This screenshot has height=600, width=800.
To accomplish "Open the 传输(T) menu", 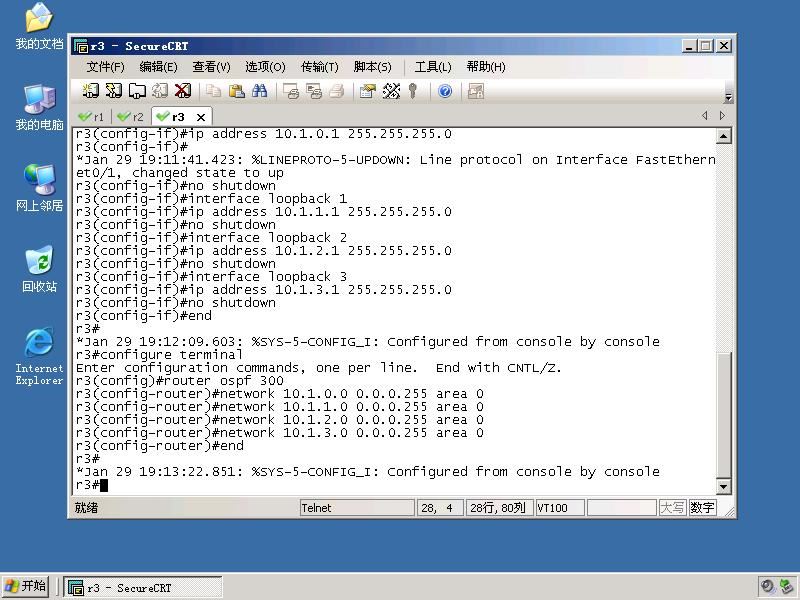I will 319,67.
